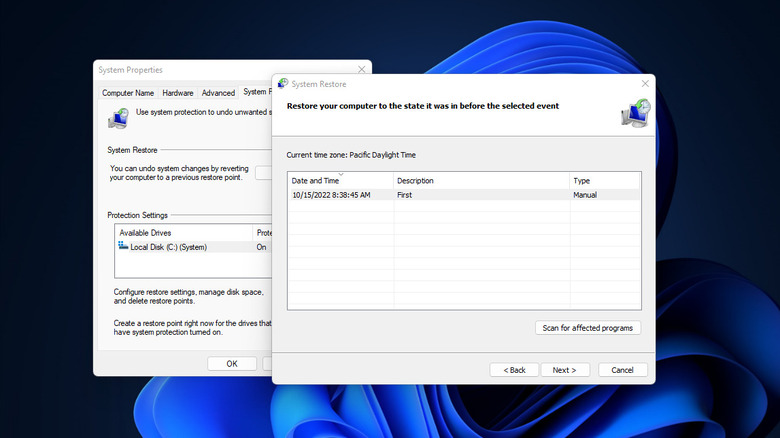Click the Local Disk (C:) drive icon

[x=124, y=246]
